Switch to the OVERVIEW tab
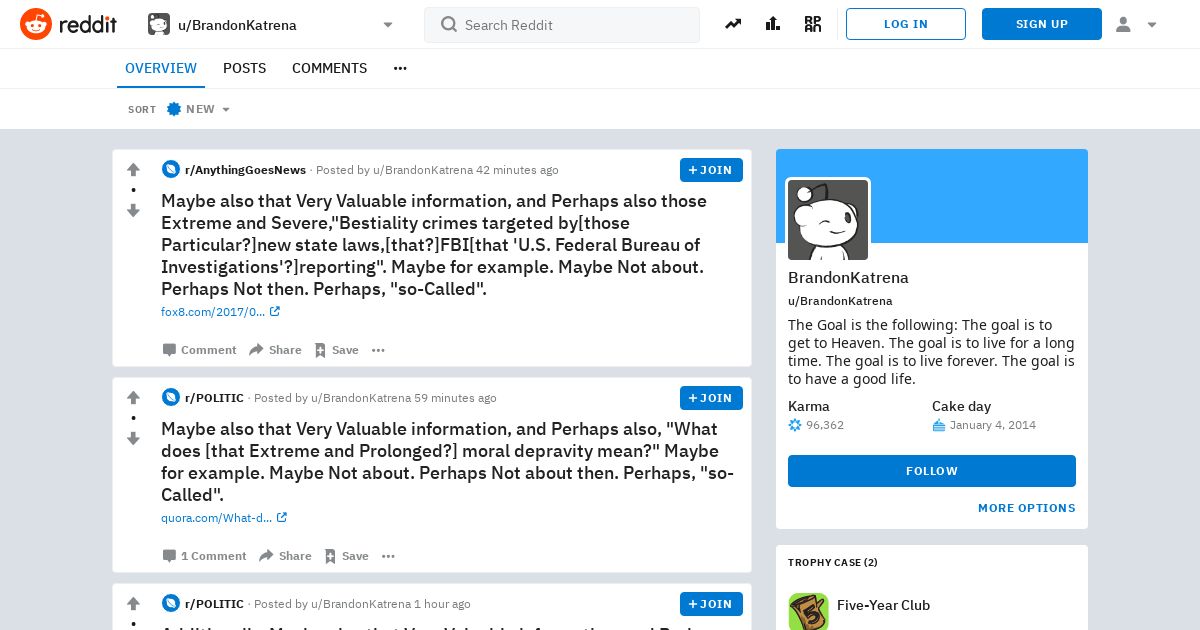The image size is (1200, 630). (x=161, y=68)
